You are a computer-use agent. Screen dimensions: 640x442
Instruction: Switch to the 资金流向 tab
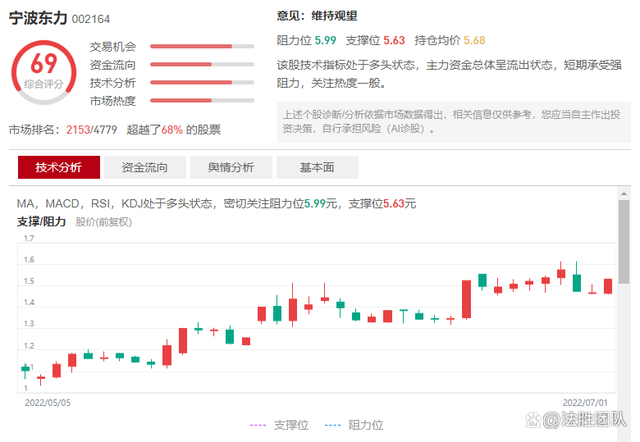145,167
